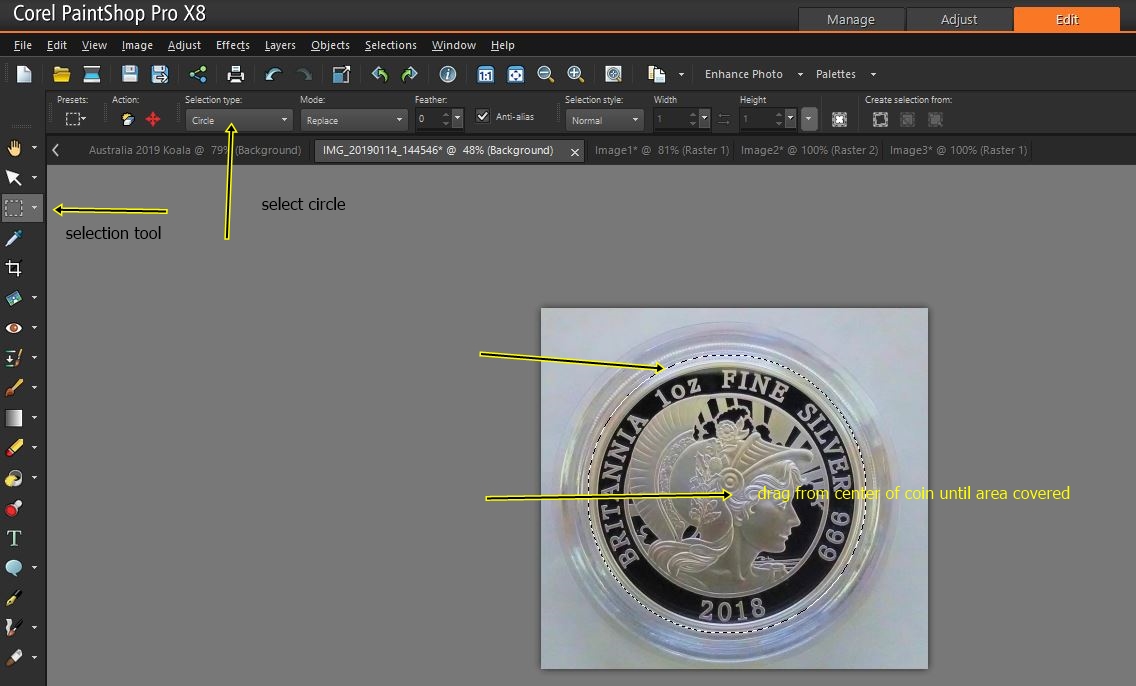1136x686 pixels.
Task: Open the Help menu
Action: point(502,45)
